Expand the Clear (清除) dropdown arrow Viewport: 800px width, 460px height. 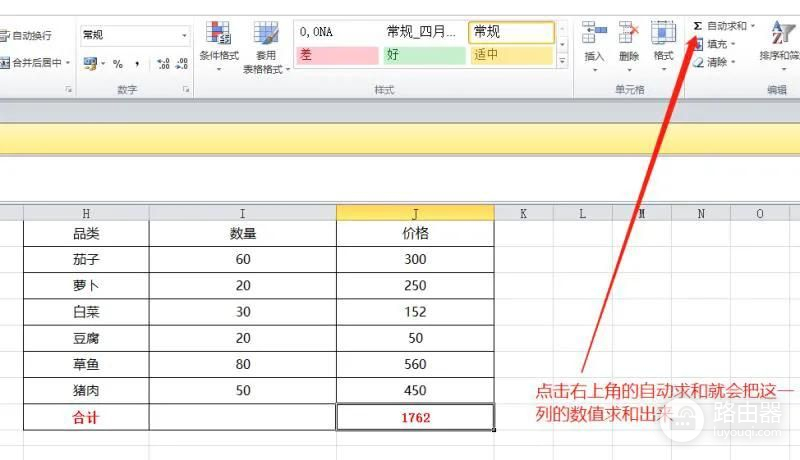(733, 62)
